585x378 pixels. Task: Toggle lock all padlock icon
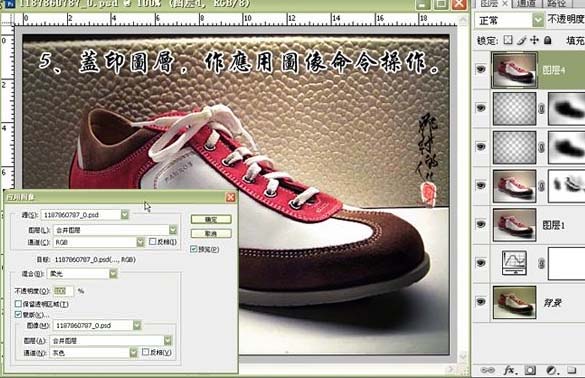(x=547, y=40)
